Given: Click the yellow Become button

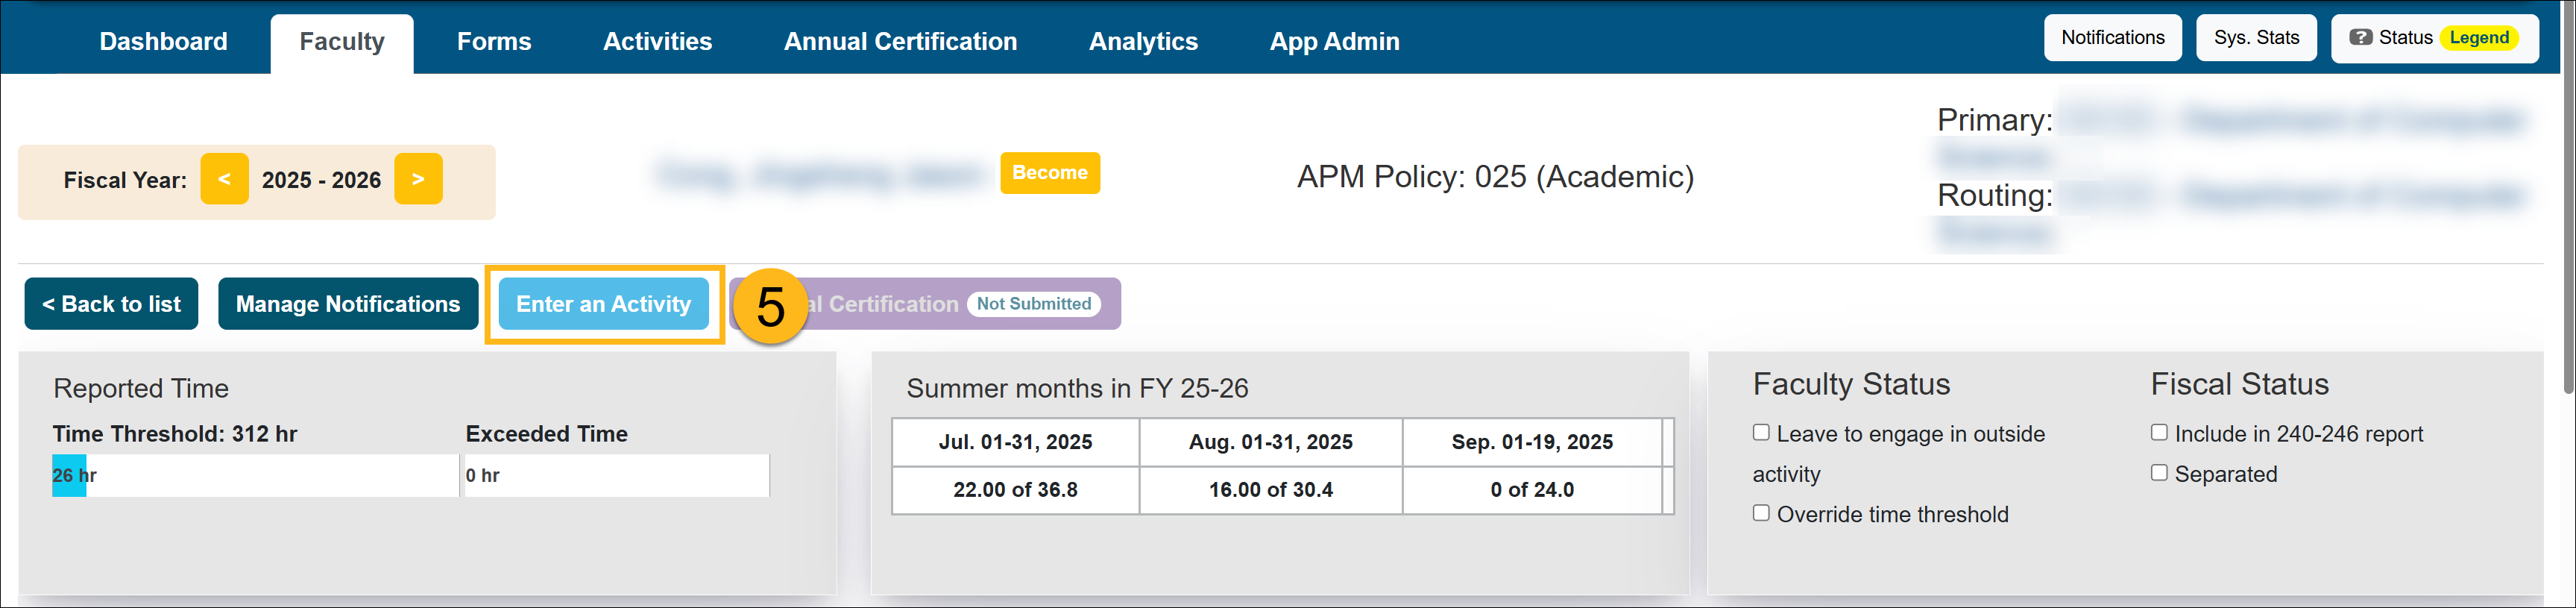Looking at the screenshot, I should 1049,173.
